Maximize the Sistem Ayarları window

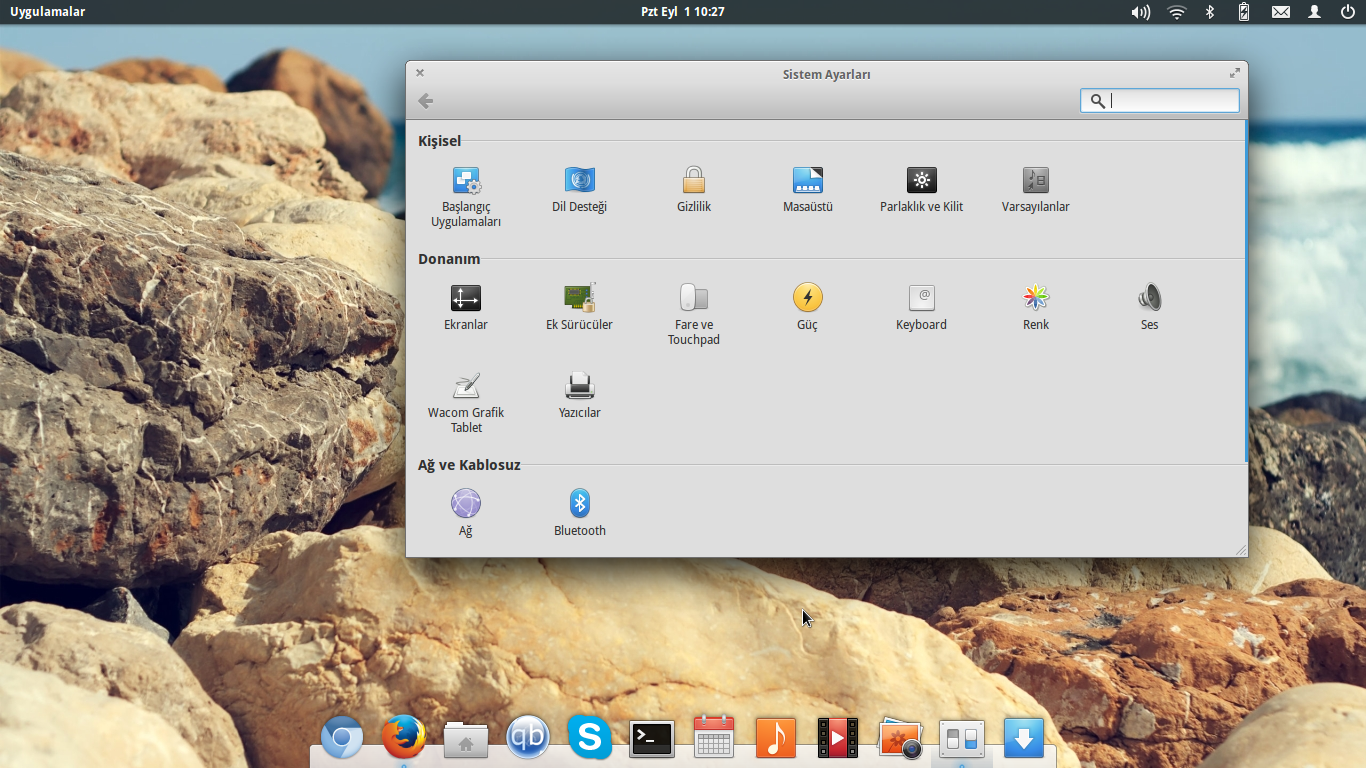coord(1235,73)
